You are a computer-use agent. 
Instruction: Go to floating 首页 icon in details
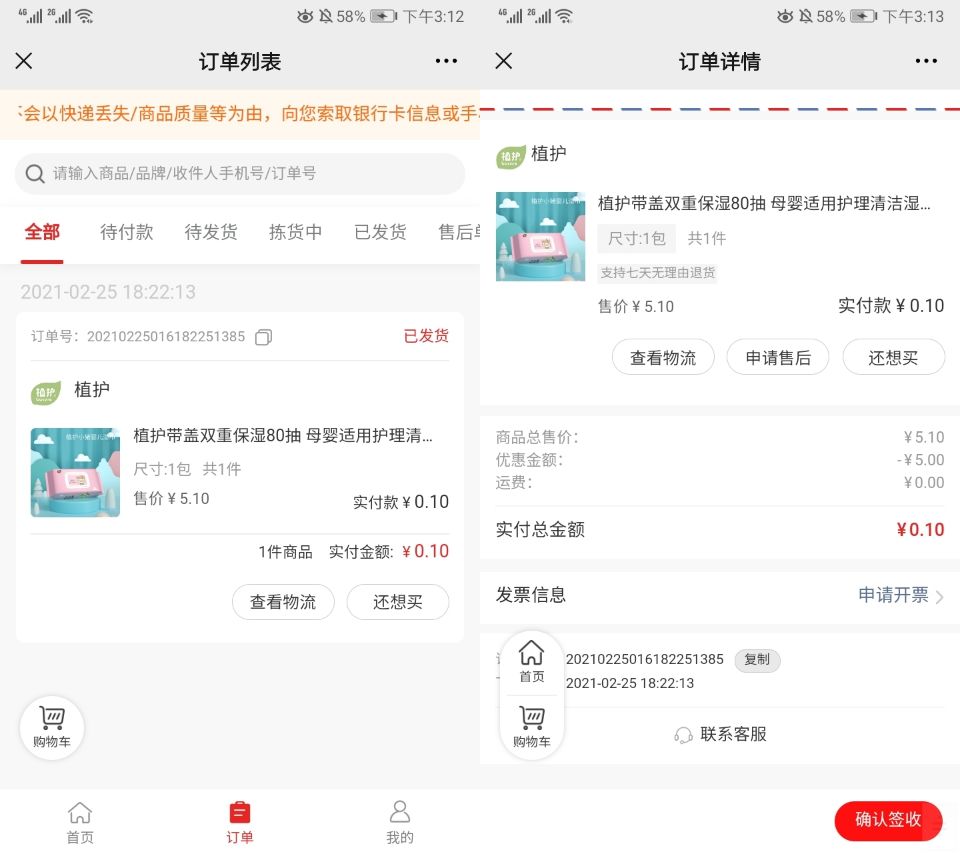tap(531, 662)
